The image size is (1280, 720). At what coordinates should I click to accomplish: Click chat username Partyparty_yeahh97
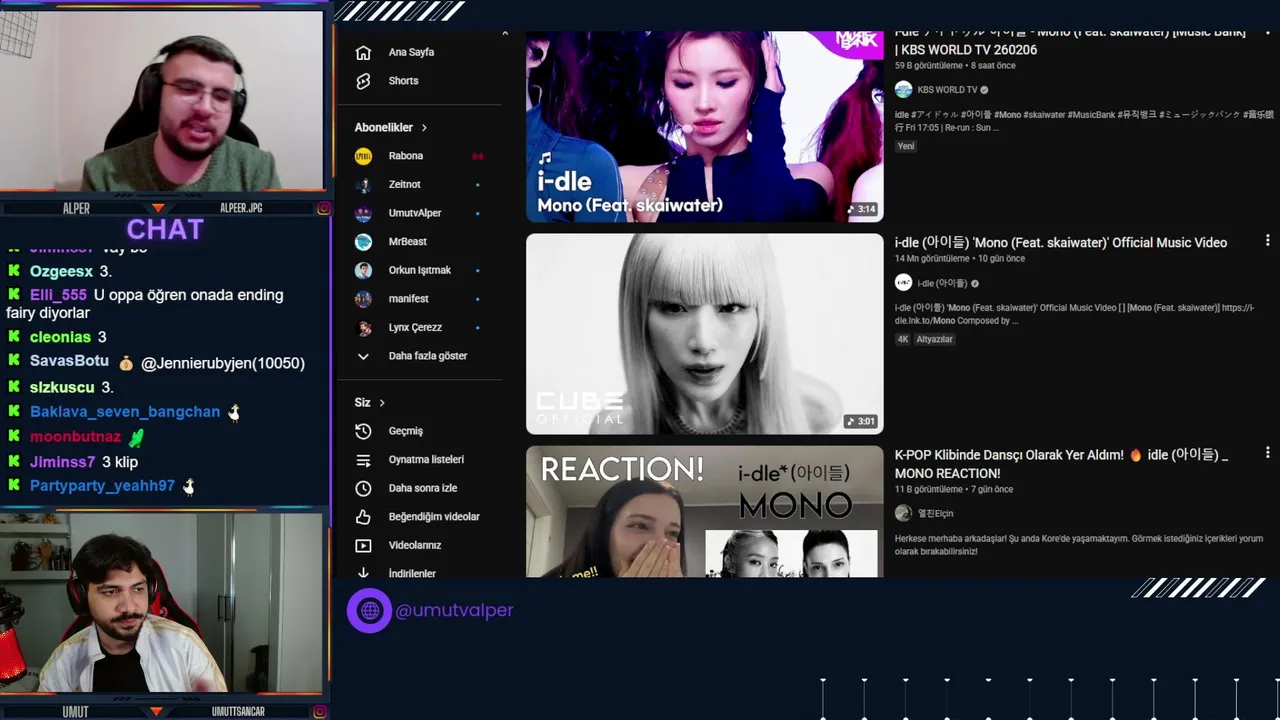click(102, 486)
